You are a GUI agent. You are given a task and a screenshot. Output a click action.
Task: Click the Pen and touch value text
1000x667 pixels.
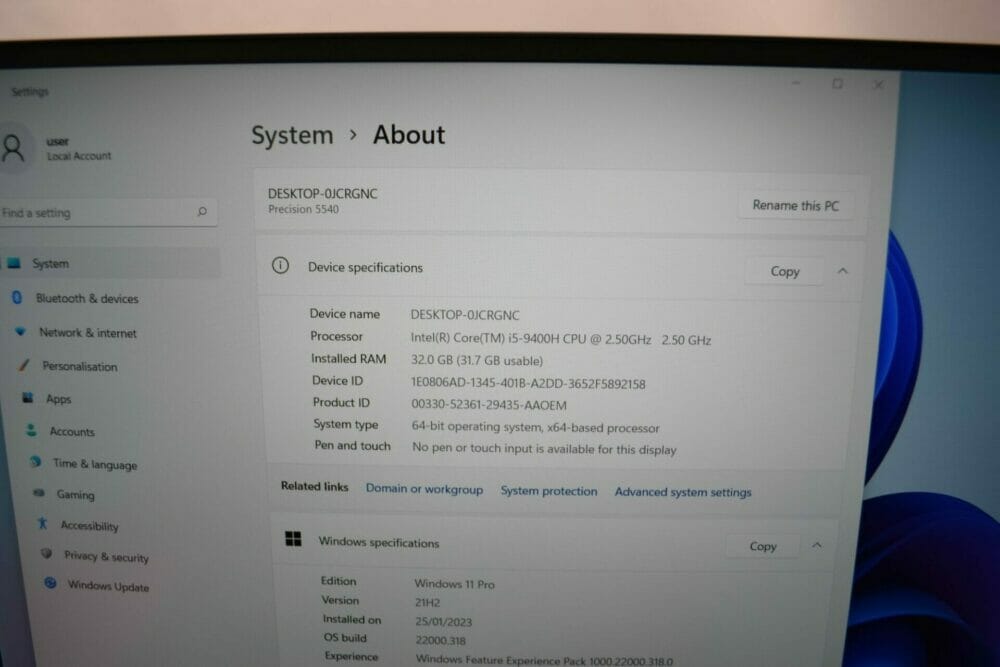pyautogui.click(x=544, y=448)
